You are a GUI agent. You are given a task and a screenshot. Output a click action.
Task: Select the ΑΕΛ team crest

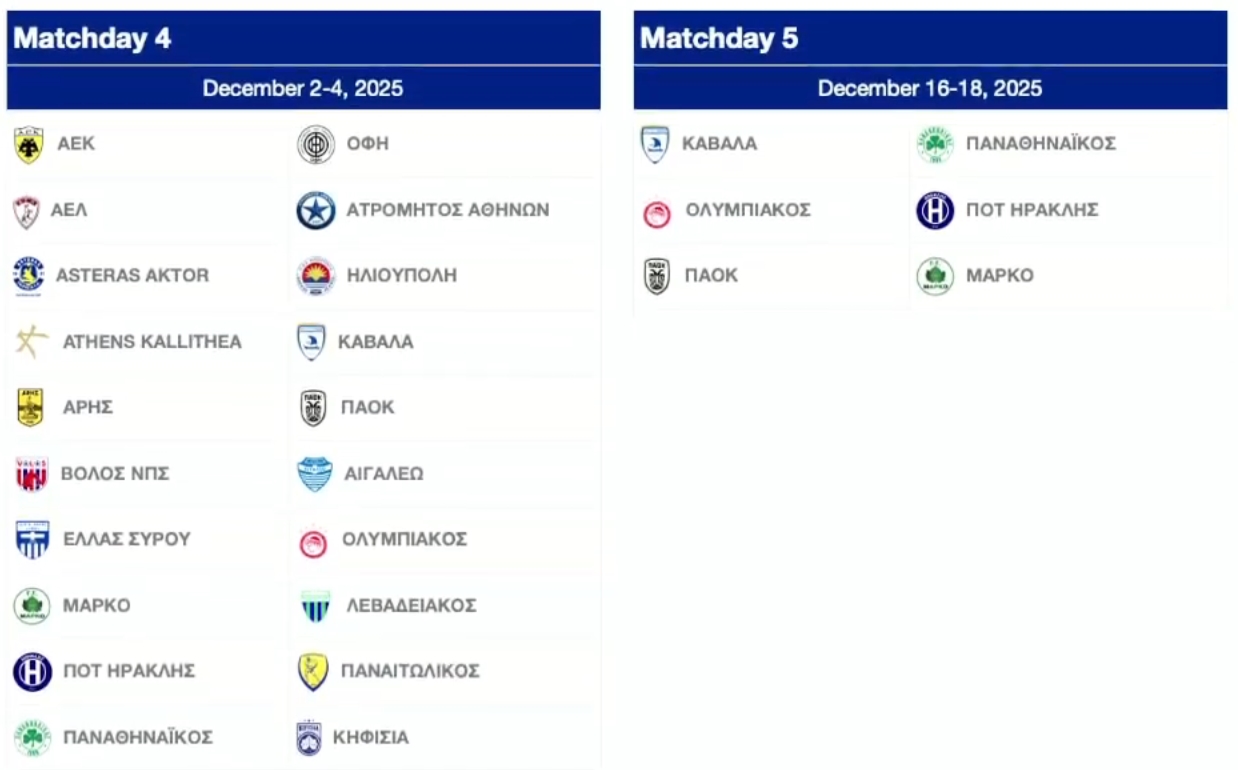point(26,211)
